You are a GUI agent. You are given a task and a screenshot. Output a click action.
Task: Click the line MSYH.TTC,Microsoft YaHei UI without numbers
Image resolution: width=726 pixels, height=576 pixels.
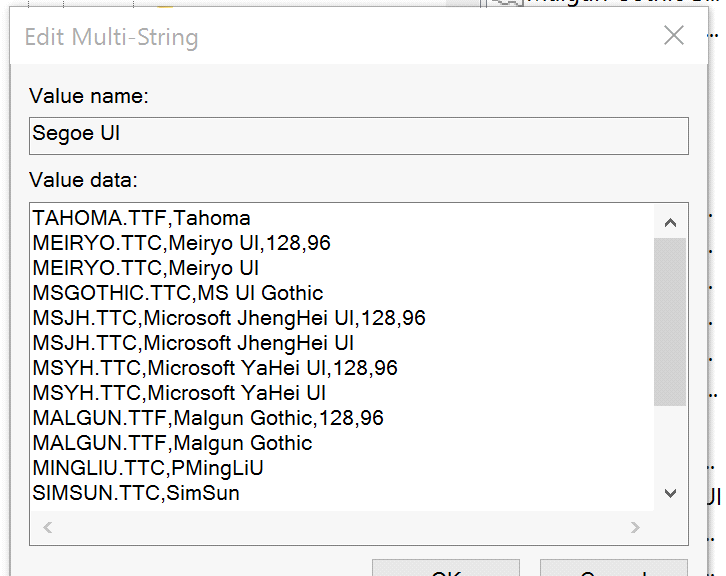[179, 393]
